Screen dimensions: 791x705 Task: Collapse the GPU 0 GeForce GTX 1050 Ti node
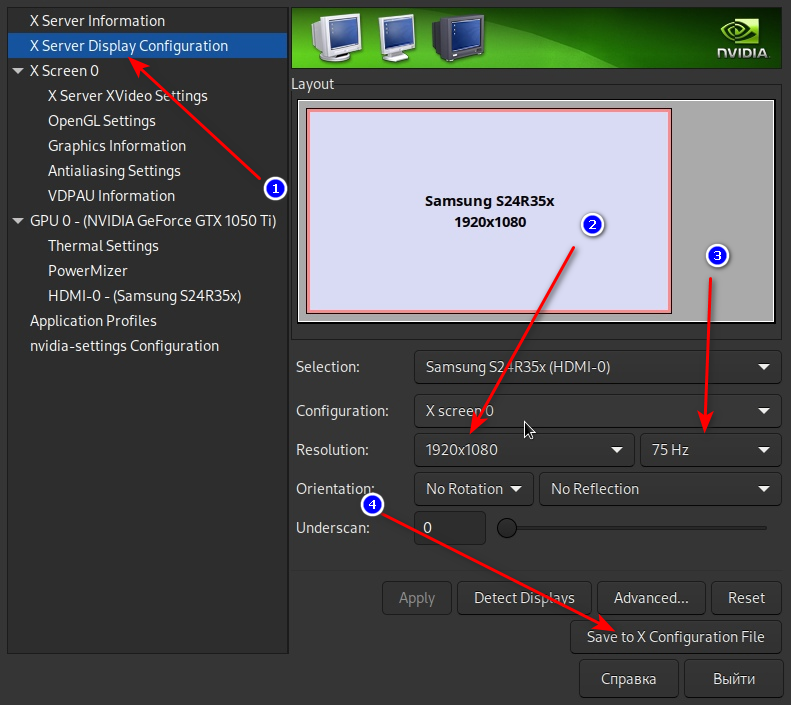click(18, 221)
